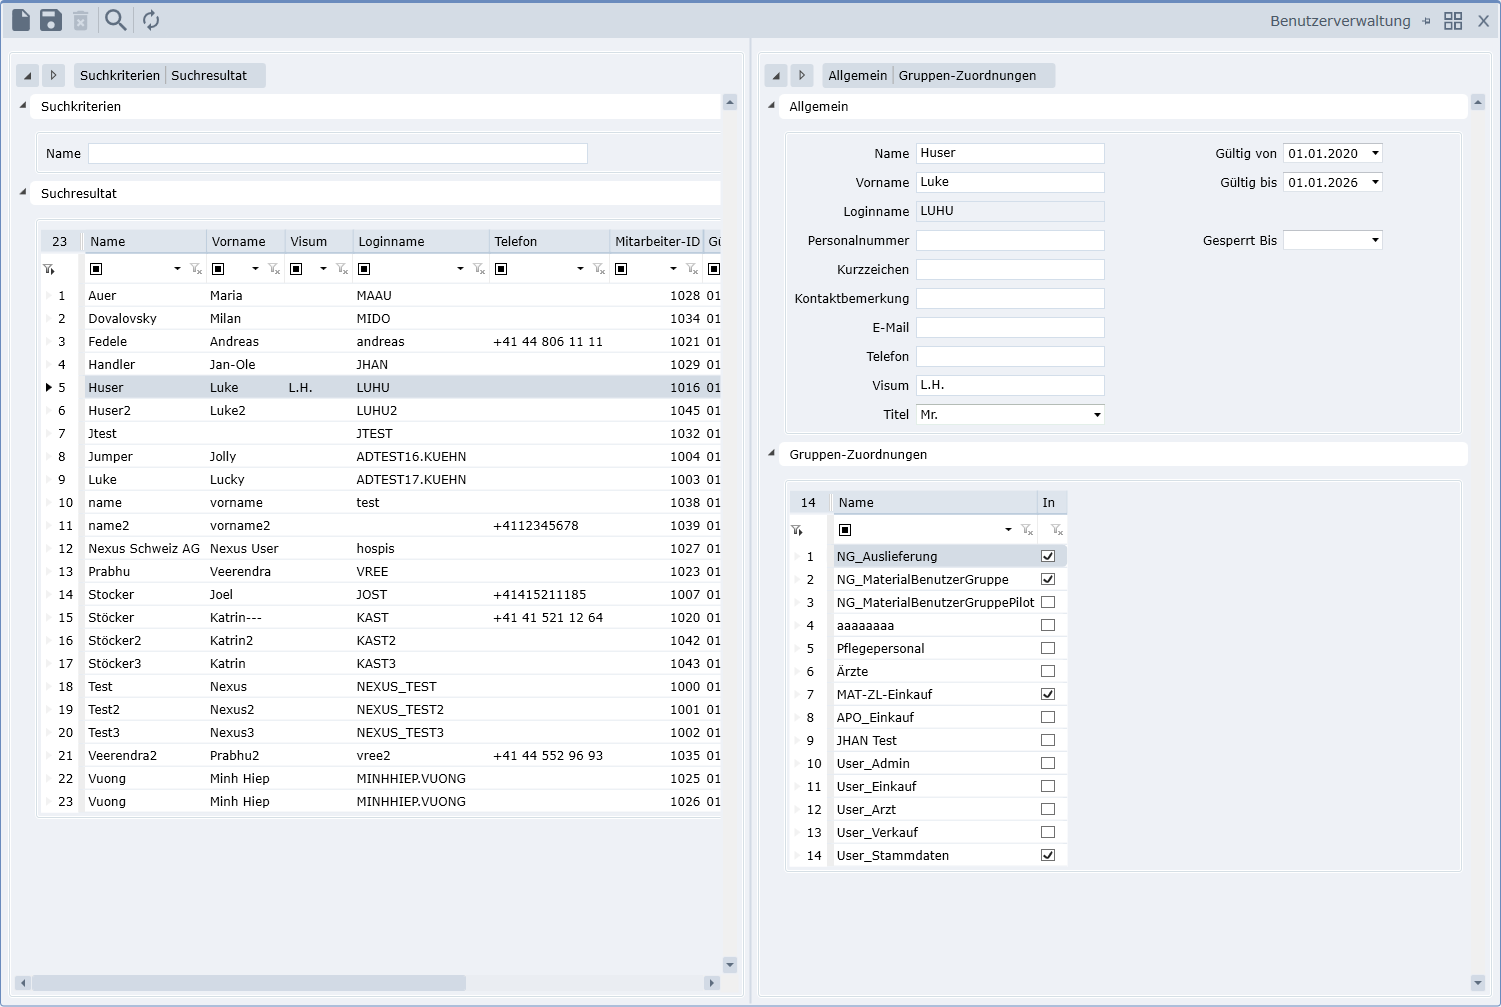Click the new document icon
Screen dimensions: 1501x1007
pos(21,20)
